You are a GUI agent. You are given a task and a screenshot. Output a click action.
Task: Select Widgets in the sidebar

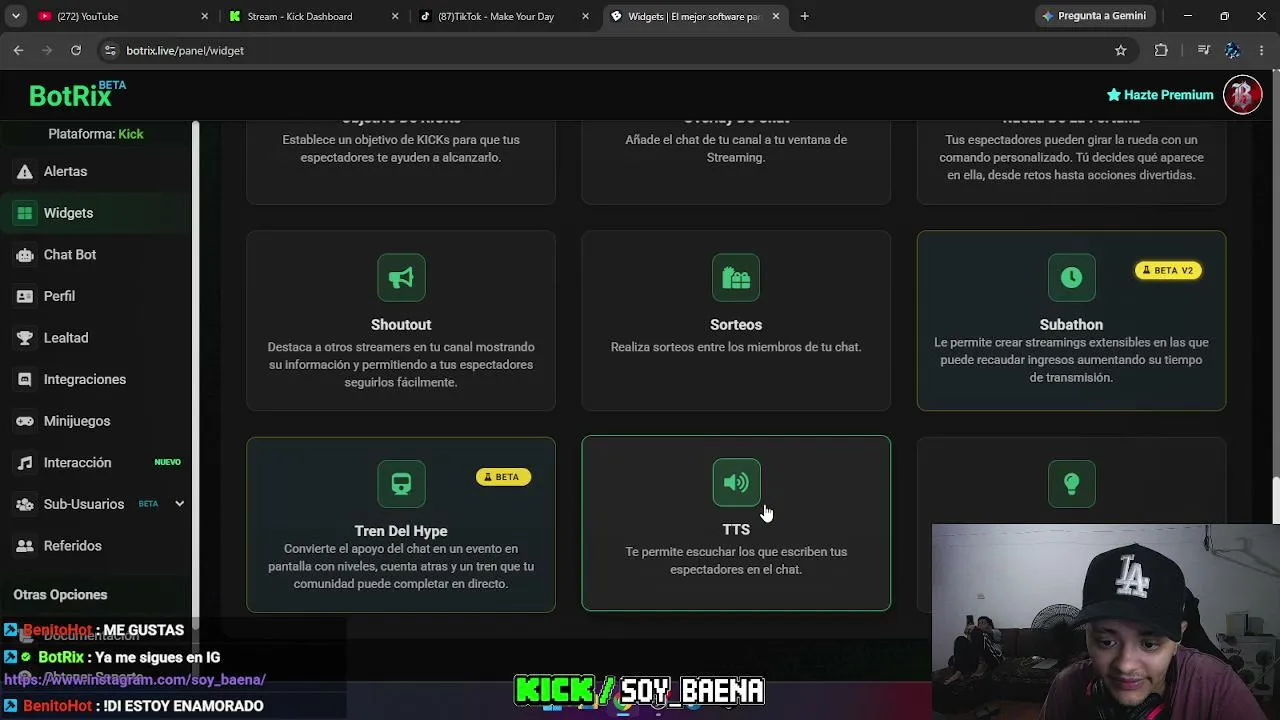[x=96, y=213]
